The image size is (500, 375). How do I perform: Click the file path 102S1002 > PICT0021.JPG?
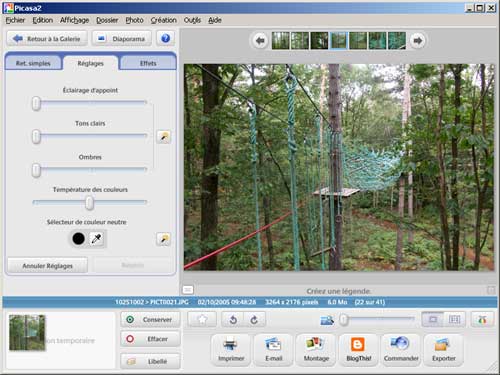click(152, 302)
